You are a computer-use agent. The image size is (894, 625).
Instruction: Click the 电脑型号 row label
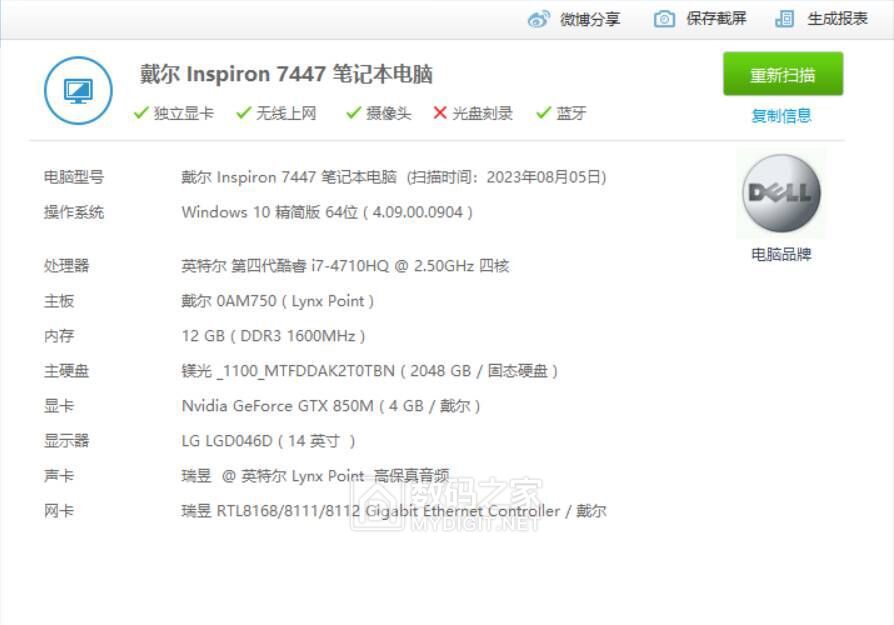point(74,177)
